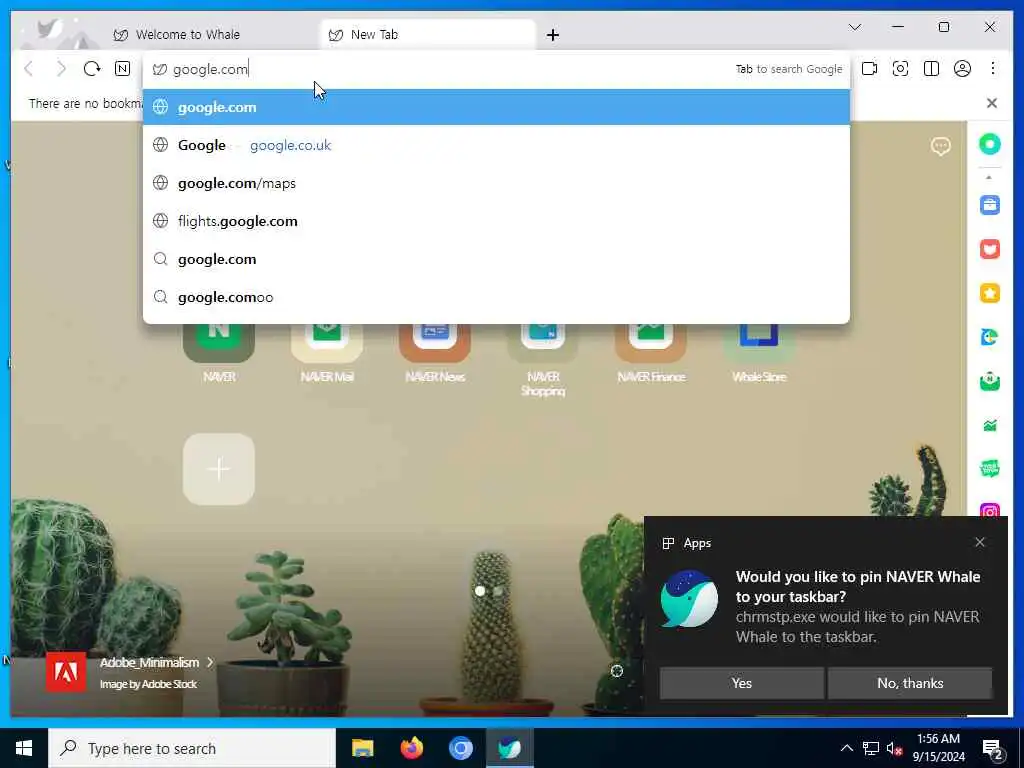Open the Papago parrot translator in sidebar
Image resolution: width=1024 pixels, height=768 pixels.
pyautogui.click(x=989, y=337)
